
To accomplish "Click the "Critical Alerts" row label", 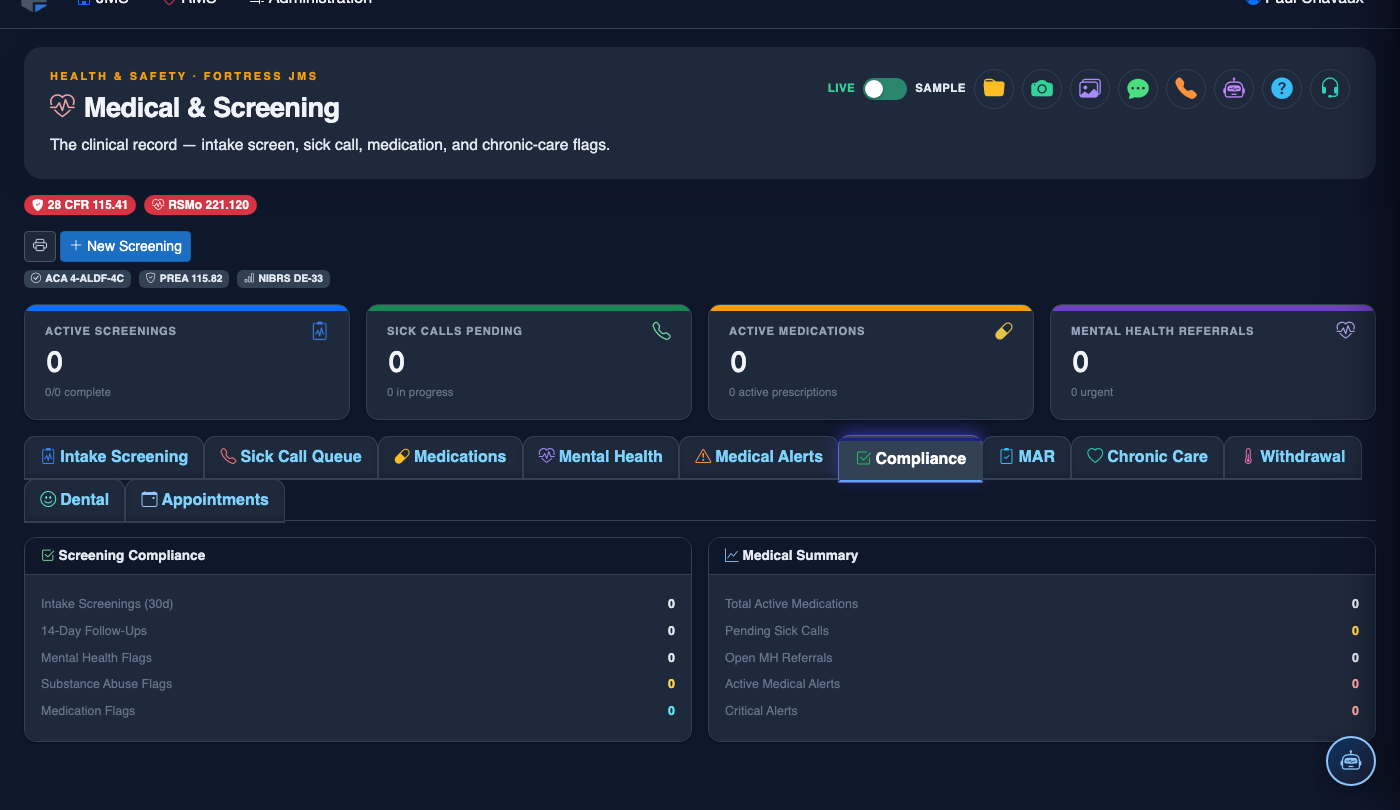I will [762, 711].
